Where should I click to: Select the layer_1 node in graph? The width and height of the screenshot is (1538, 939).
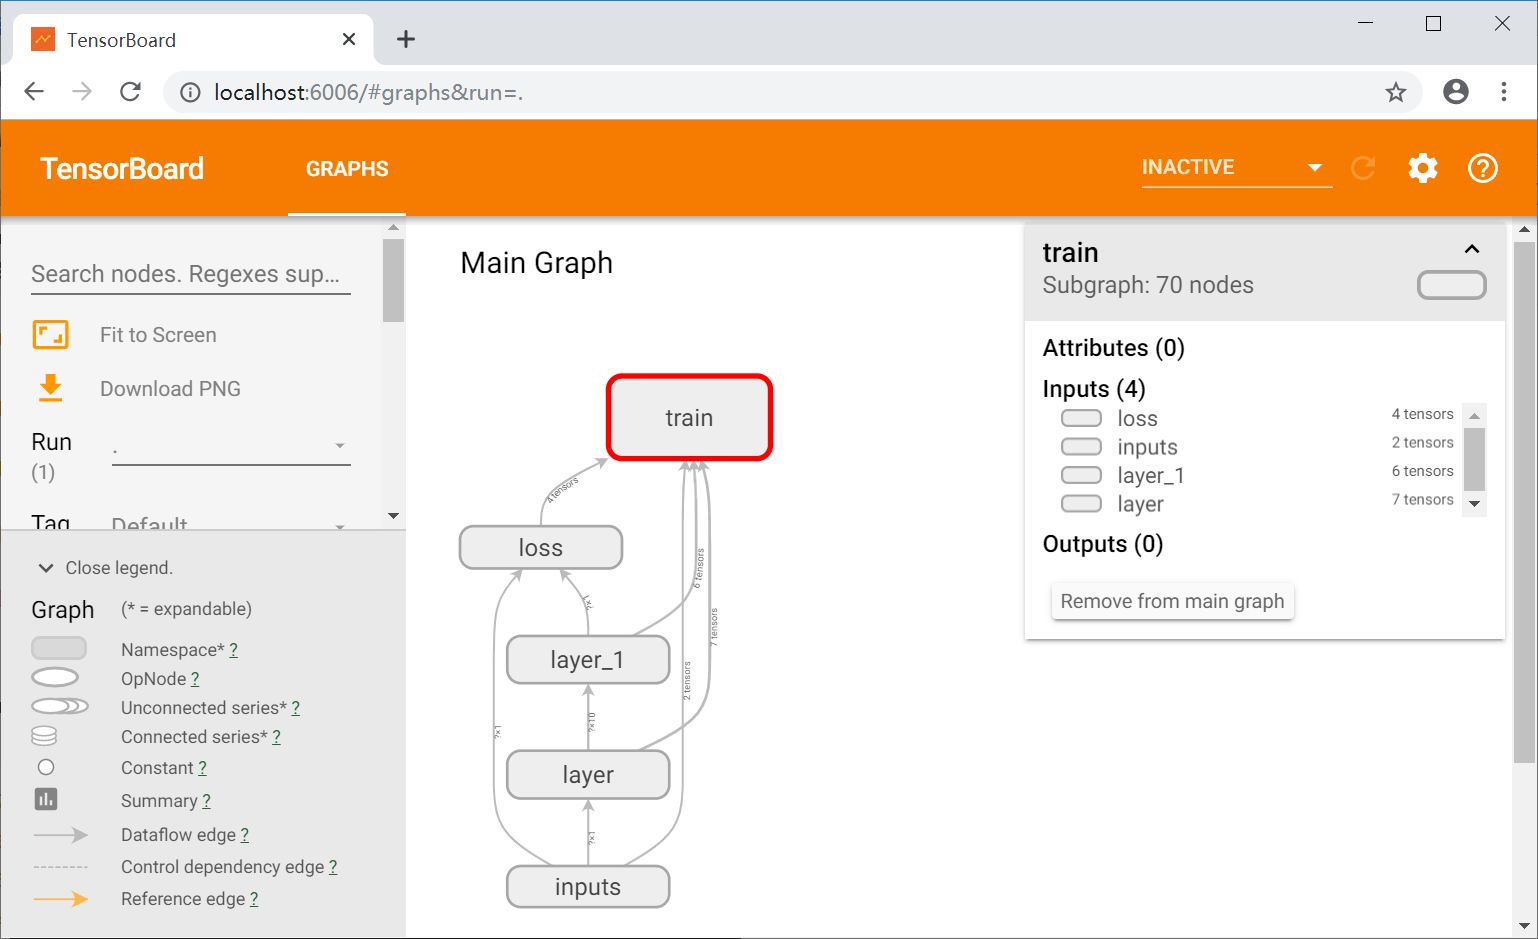click(588, 660)
